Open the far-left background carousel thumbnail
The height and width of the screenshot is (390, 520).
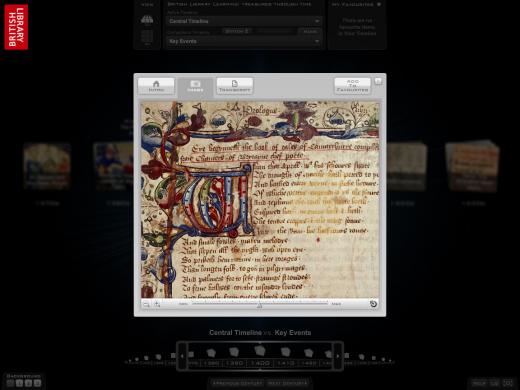click(x=47, y=166)
